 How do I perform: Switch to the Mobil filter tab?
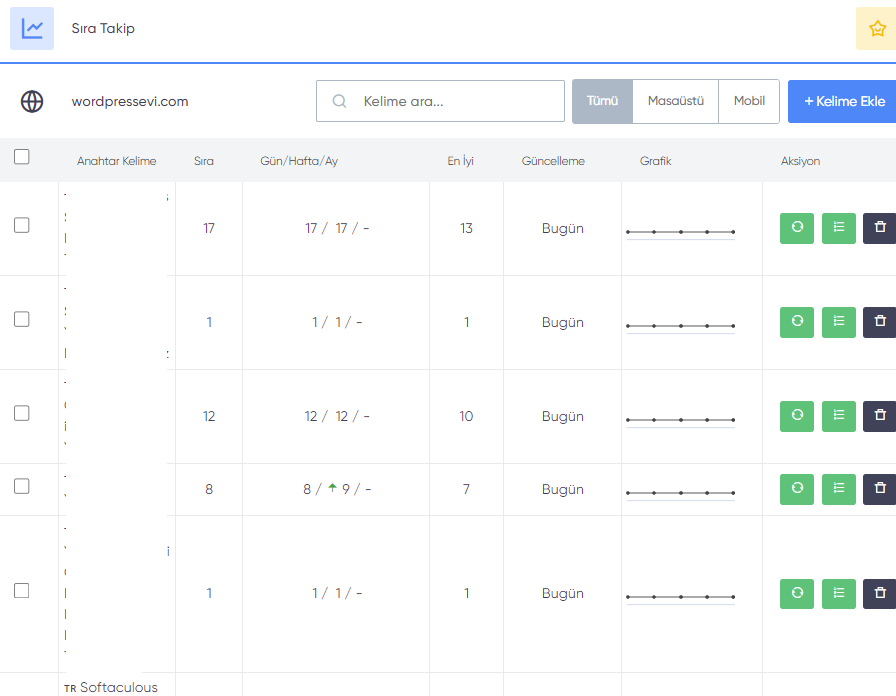tap(749, 101)
